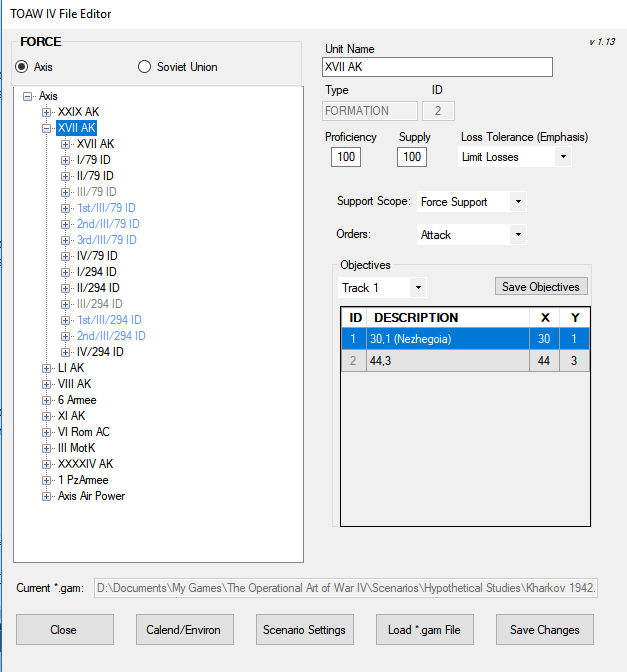Click into the Unit Name field
Image resolution: width=627 pixels, height=672 pixels.
coord(437,67)
